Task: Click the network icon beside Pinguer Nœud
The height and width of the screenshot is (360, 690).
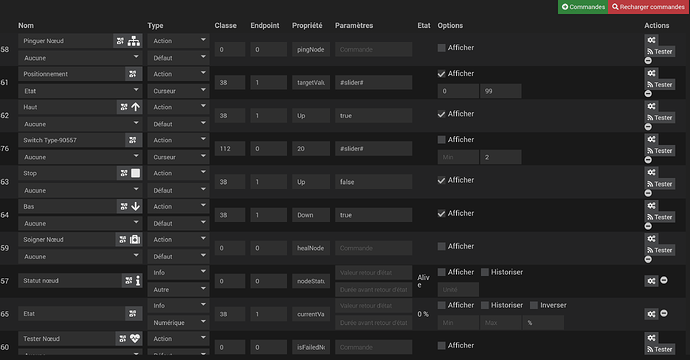Action: pos(134,41)
